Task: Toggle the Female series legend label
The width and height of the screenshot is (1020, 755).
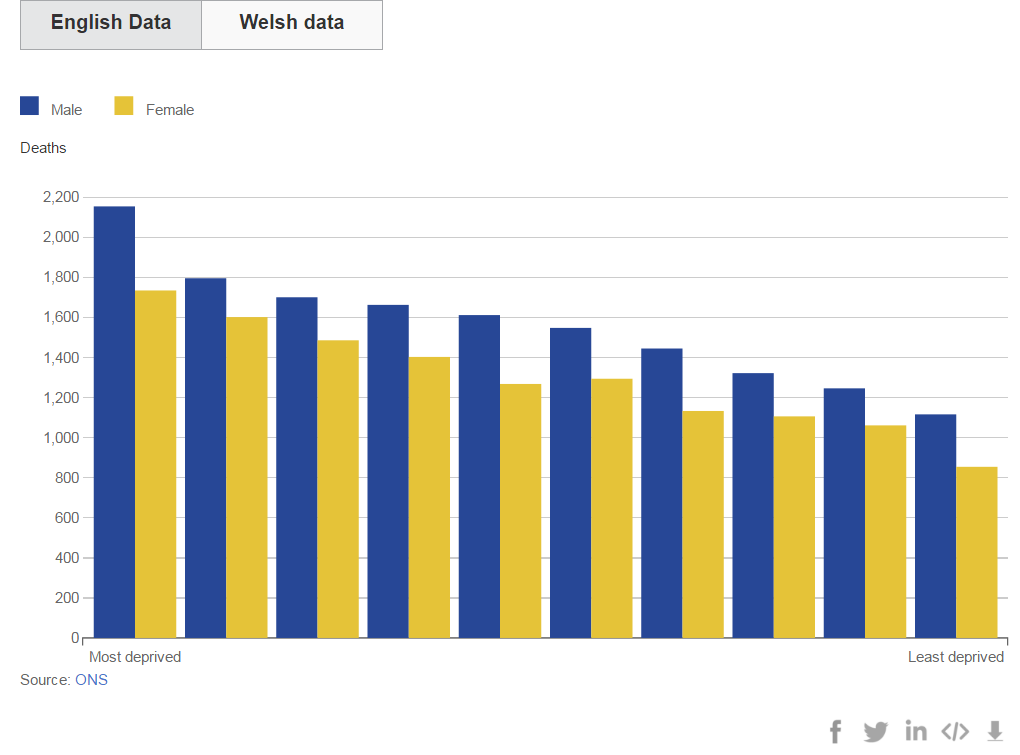Action: (x=170, y=110)
